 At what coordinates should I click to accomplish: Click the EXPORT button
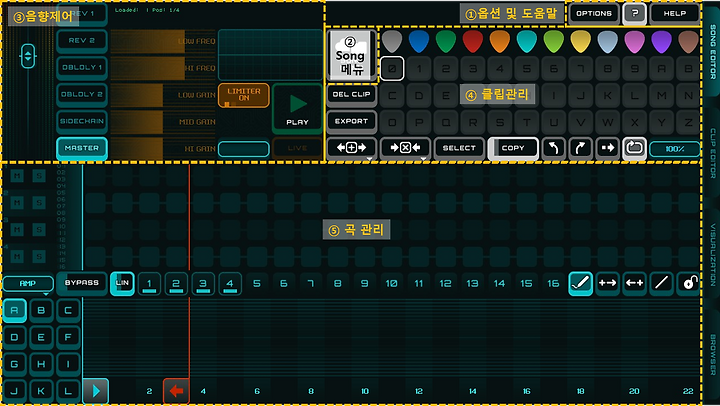click(x=351, y=121)
